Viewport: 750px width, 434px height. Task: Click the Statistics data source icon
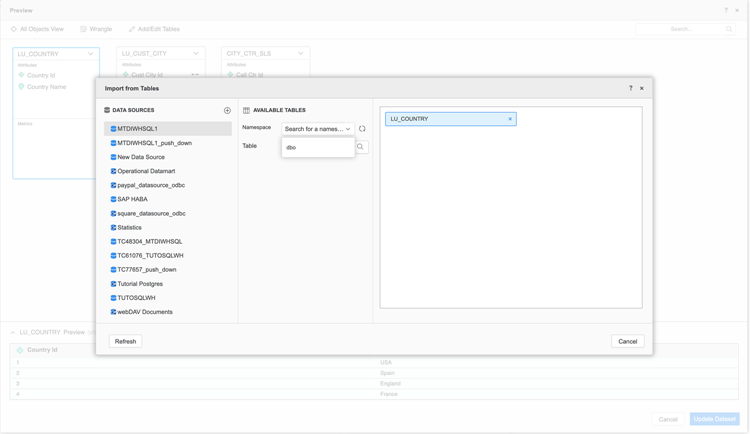click(113, 228)
